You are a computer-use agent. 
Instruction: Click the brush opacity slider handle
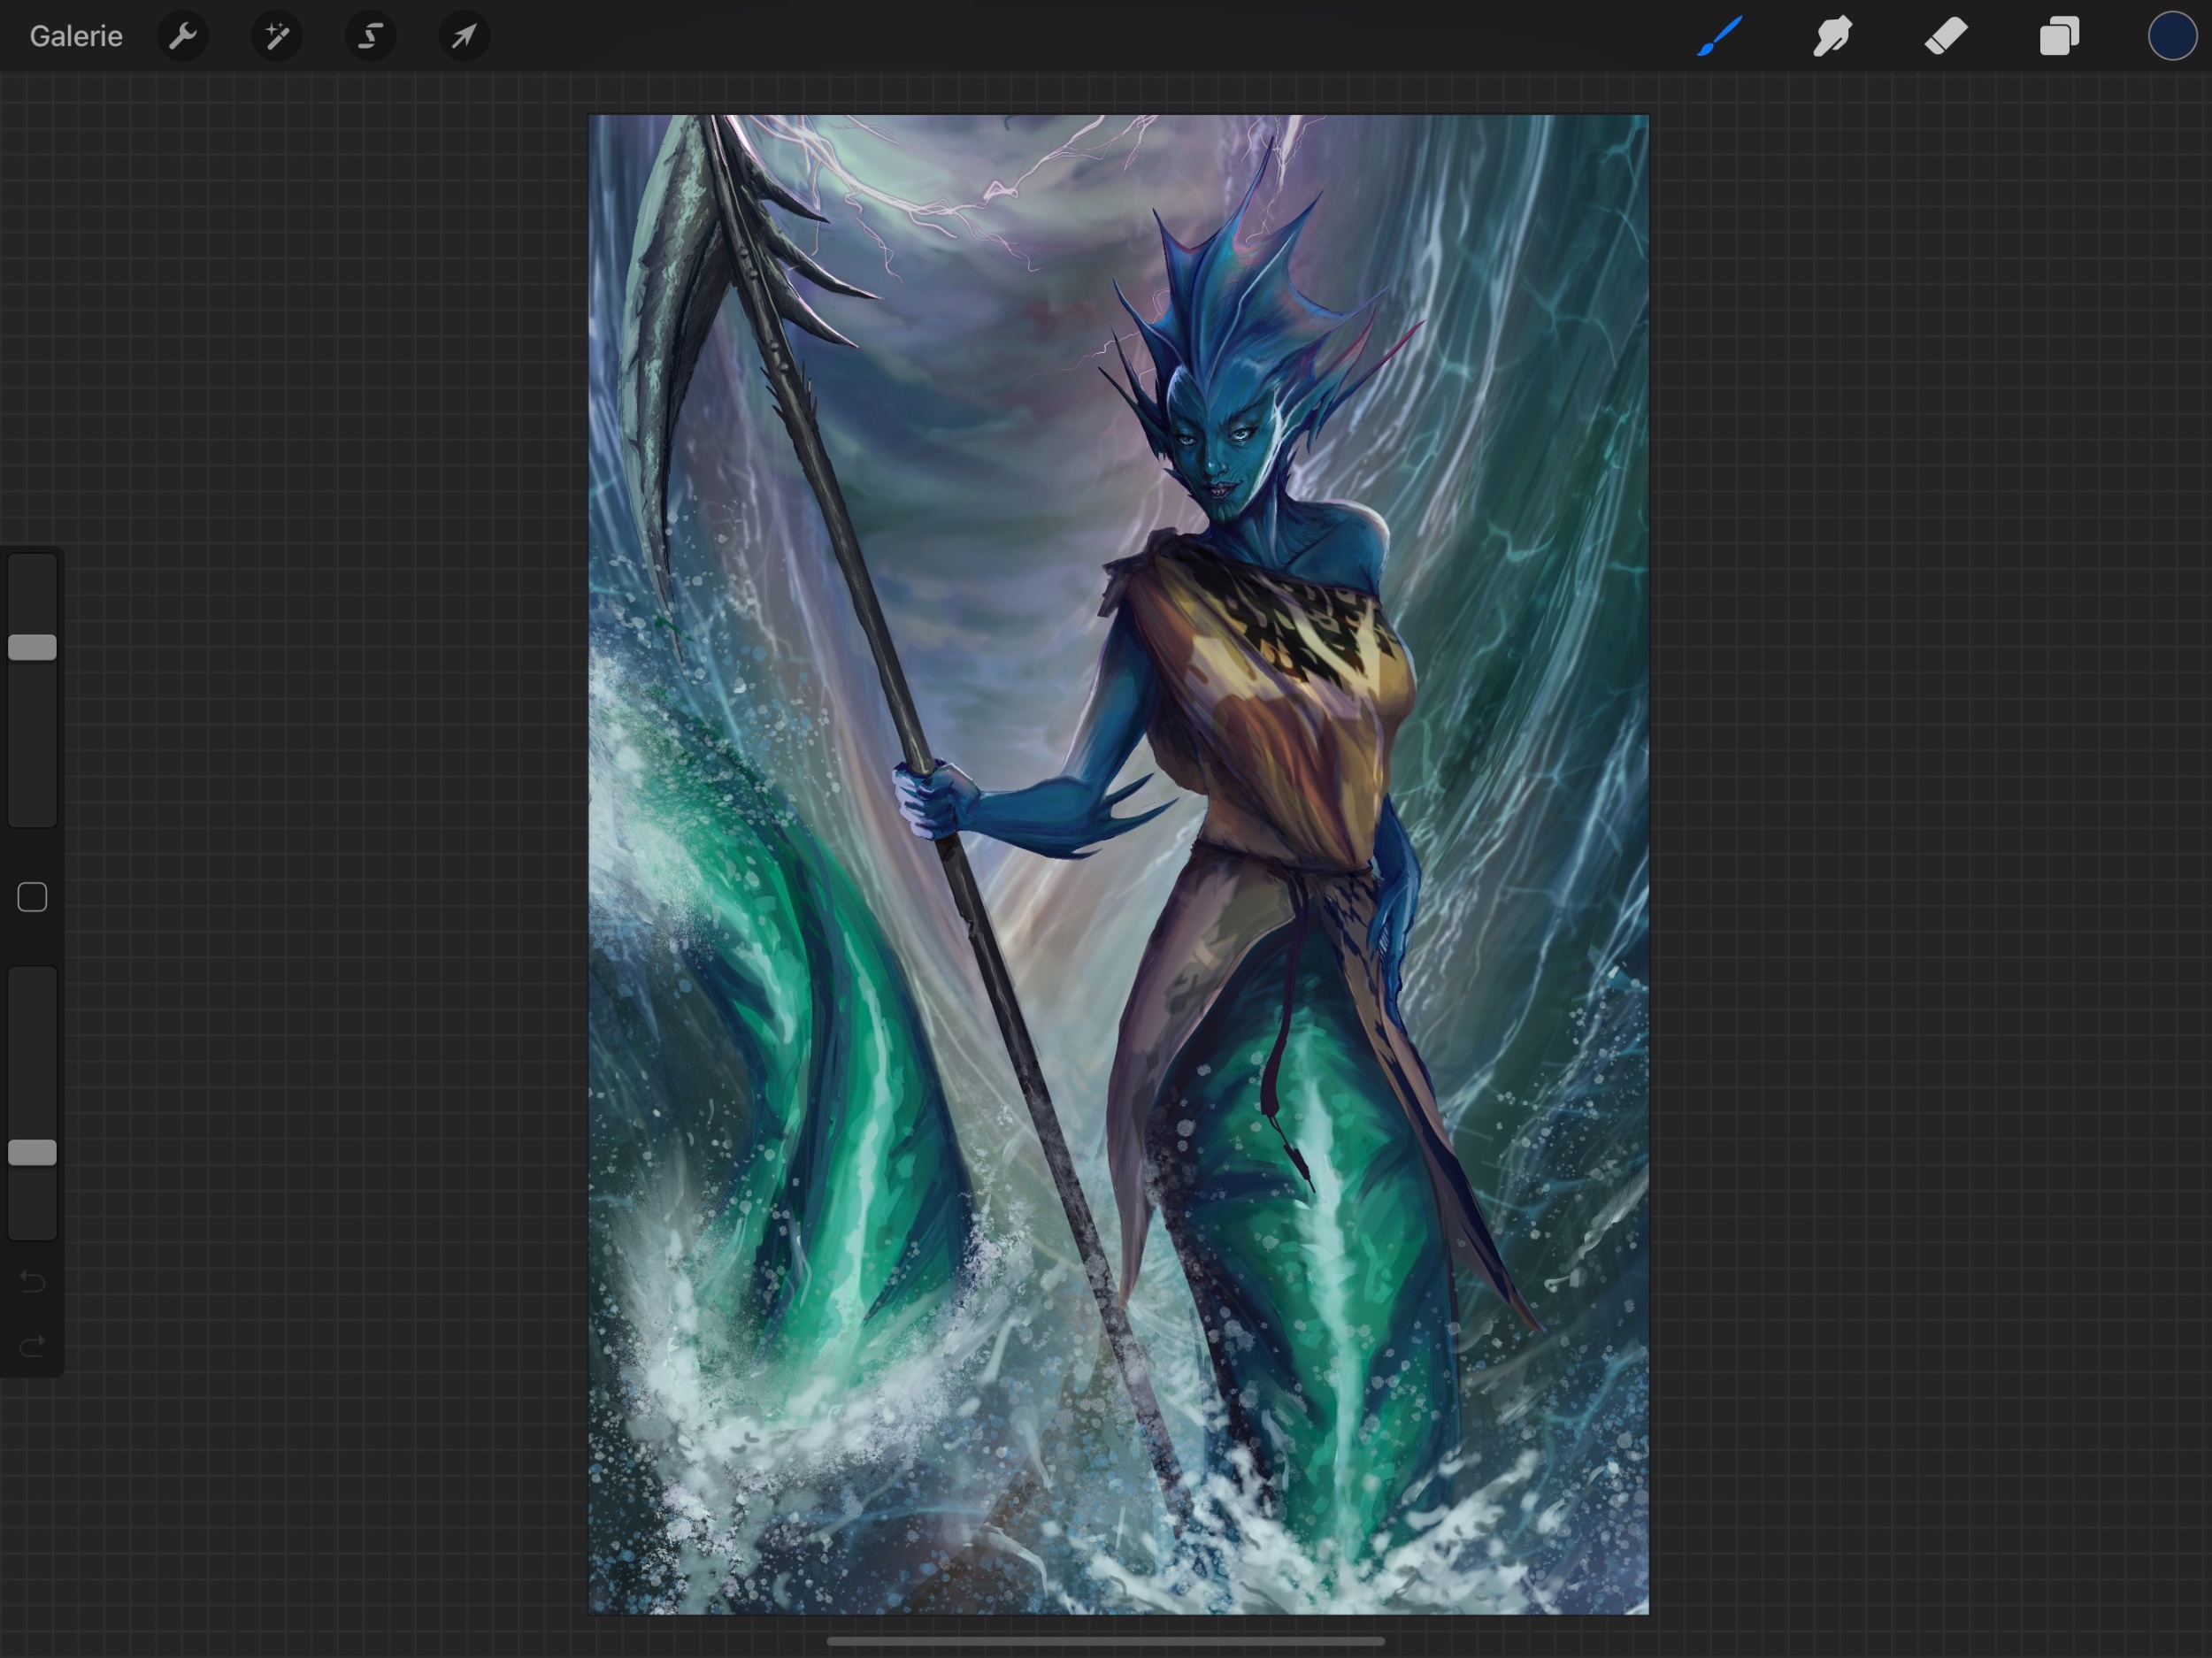(32, 1152)
